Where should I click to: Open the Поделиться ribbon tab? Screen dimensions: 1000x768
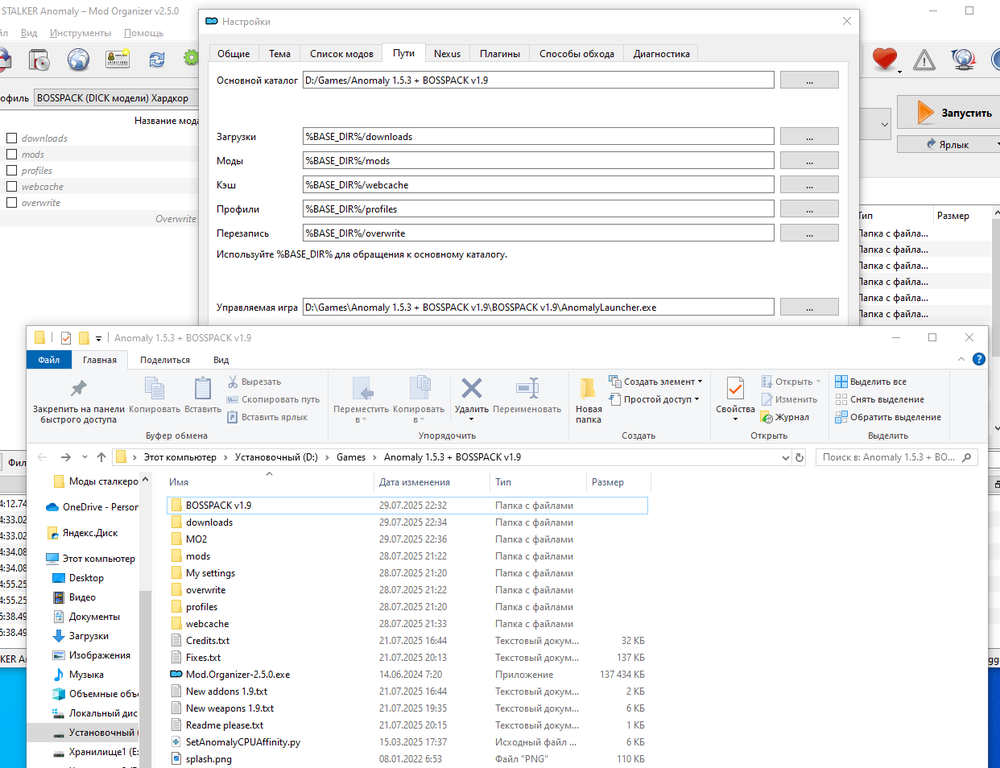pyautogui.click(x=165, y=360)
